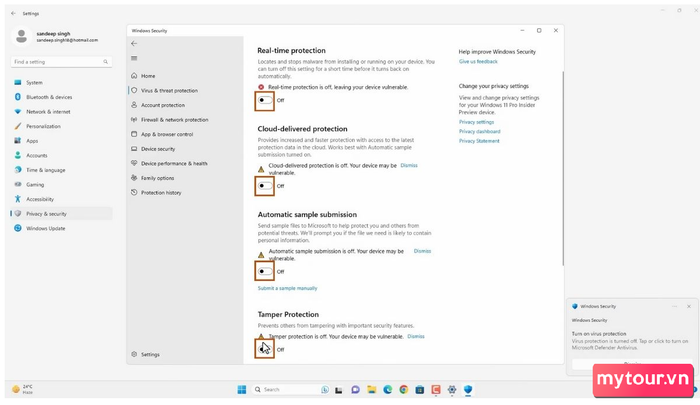
Task: Open File Explorer from taskbar
Action: tap(371, 389)
